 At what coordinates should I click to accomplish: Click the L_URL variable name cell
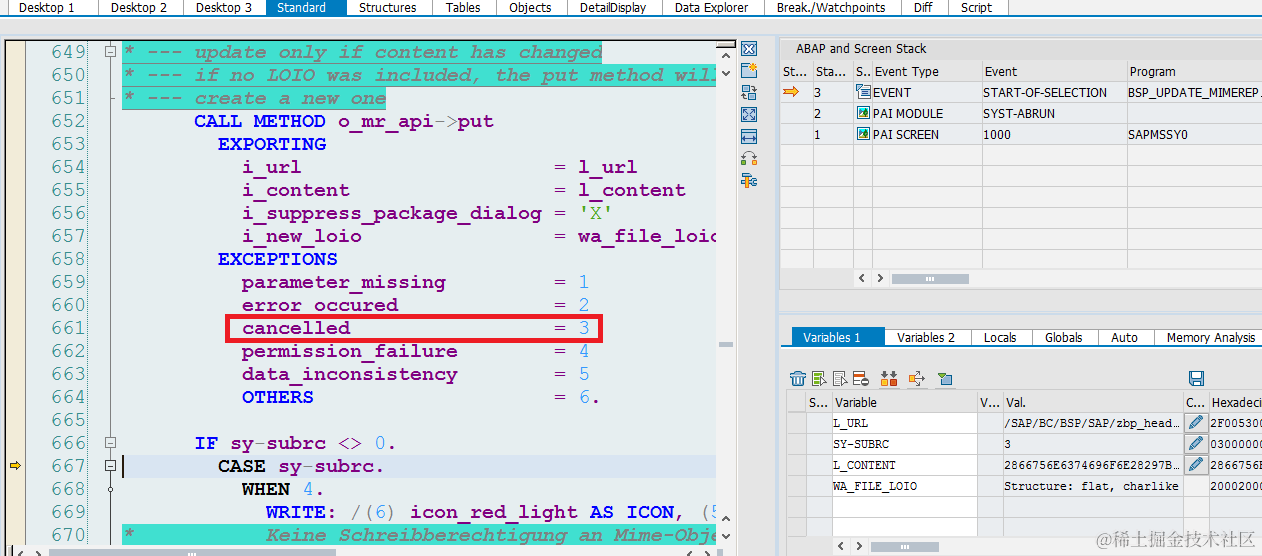[x=904, y=423]
